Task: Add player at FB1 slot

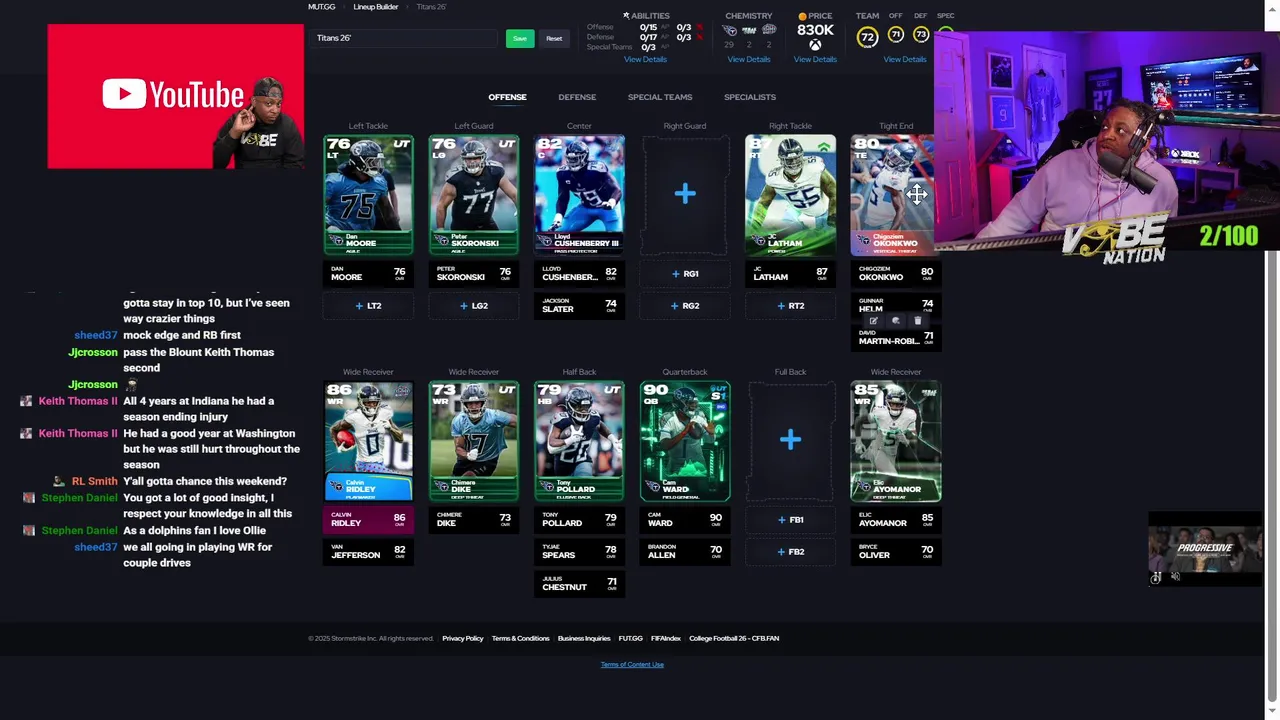Action: 790,520
